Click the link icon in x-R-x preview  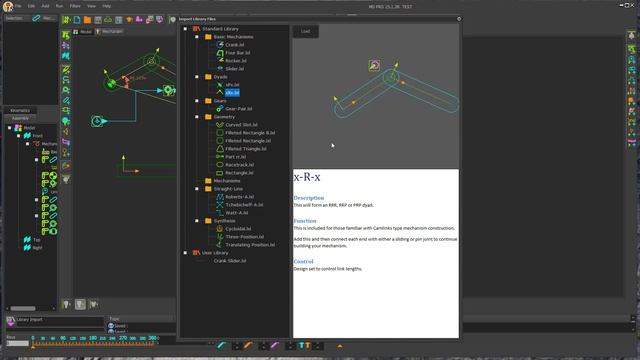click(x=374, y=65)
